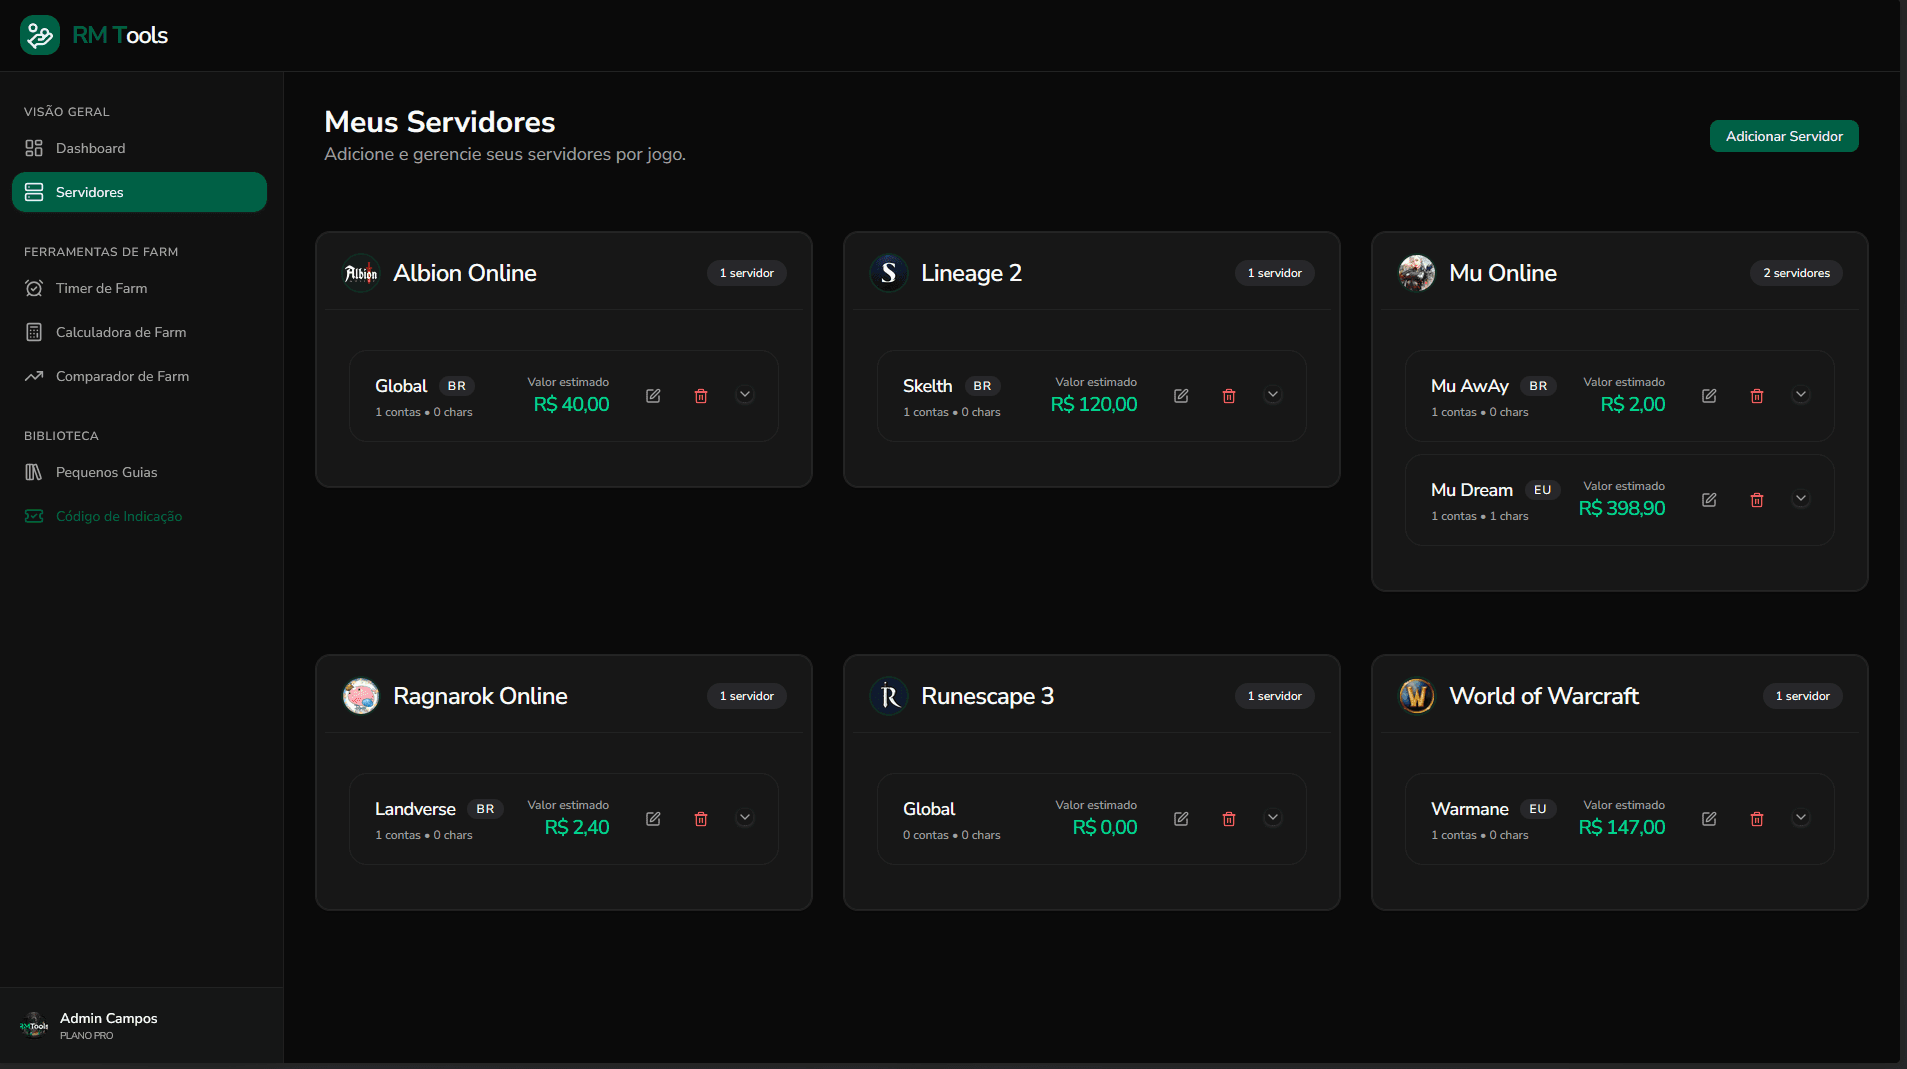1907x1069 pixels.
Task: Click the World of Warcraft game icon
Action: tap(1416, 696)
